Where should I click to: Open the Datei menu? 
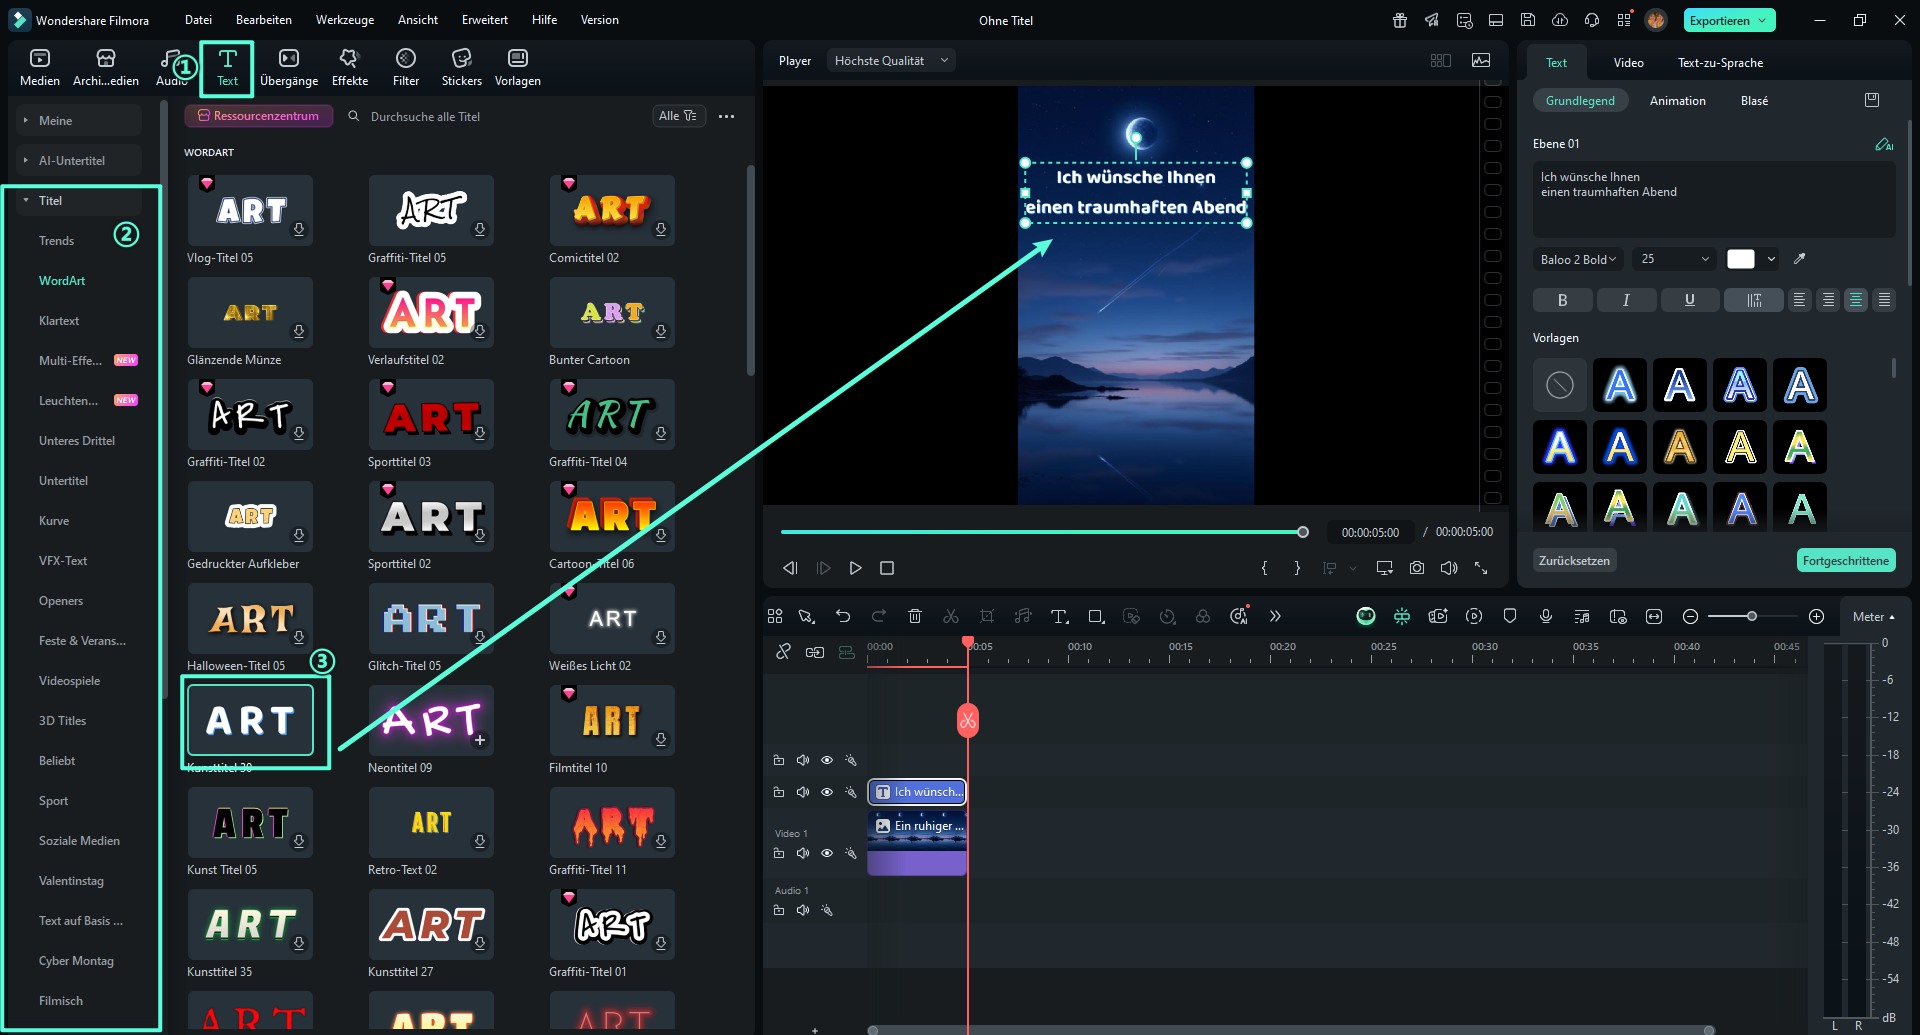click(x=198, y=20)
